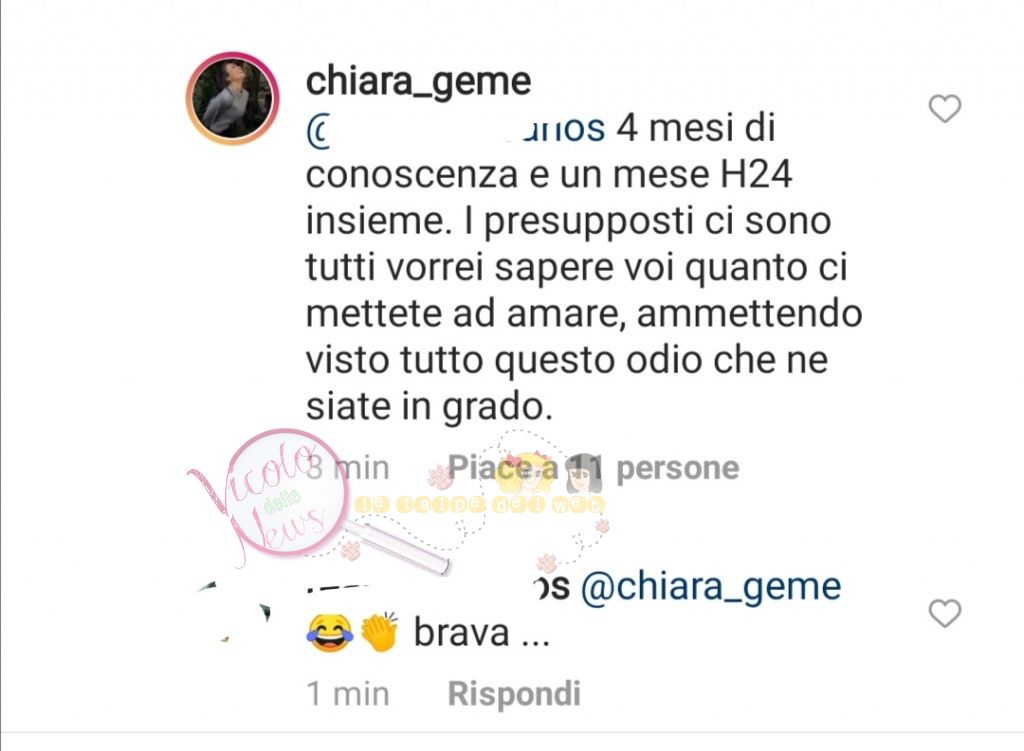Open the partly hidden mention ending in 'anos'

click(456, 129)
